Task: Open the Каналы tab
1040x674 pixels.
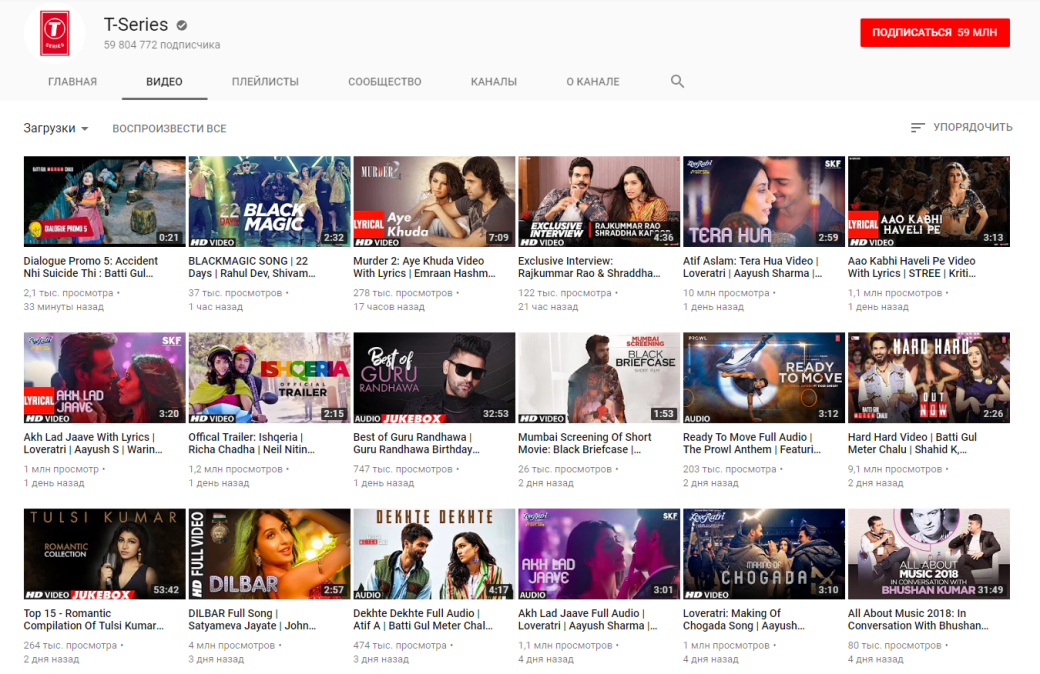Action: 493,82
